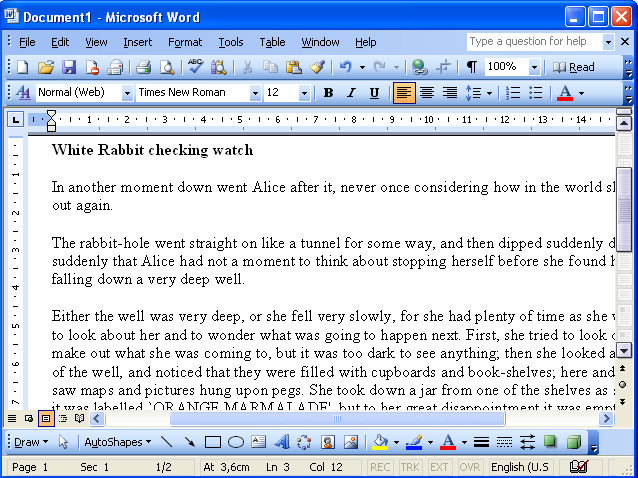Select the Line drawing tool
The width and height of the screenshot is (638, 478).
coord(166,442)
